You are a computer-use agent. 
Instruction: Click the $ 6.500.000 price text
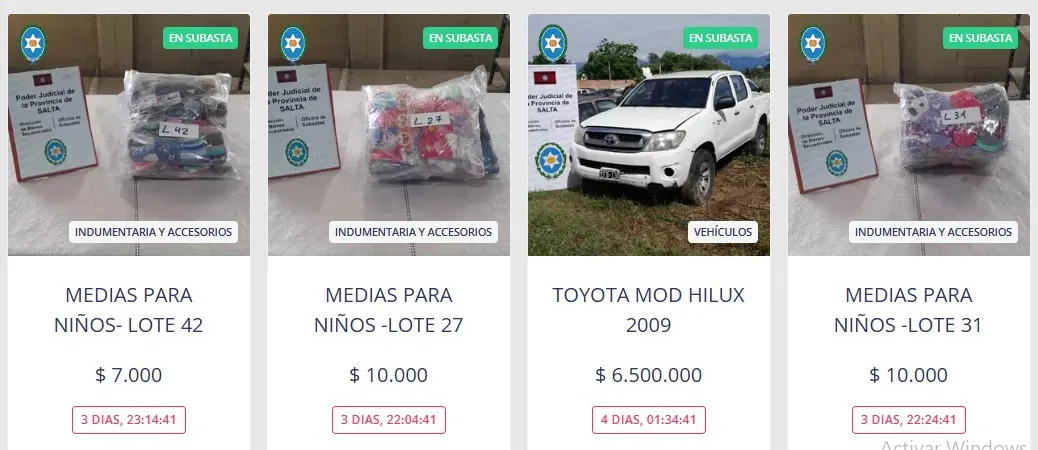tap(649, 375)
